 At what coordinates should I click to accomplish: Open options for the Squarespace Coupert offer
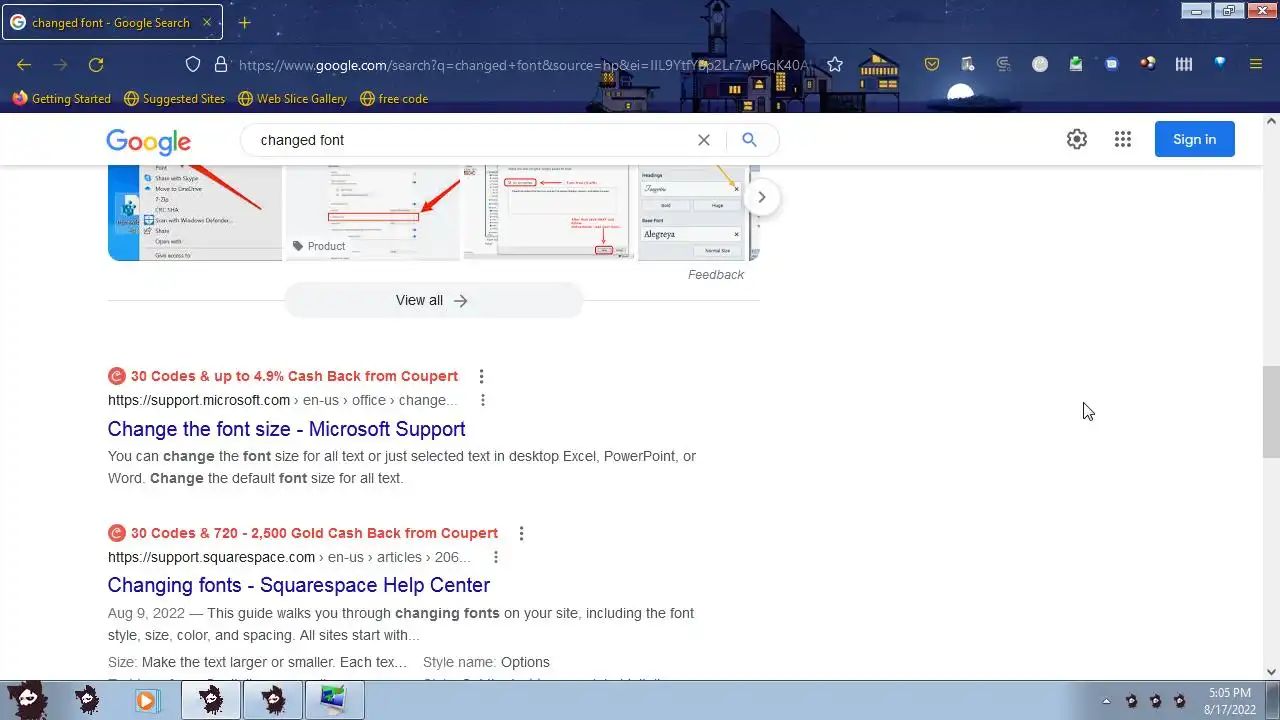521,533
